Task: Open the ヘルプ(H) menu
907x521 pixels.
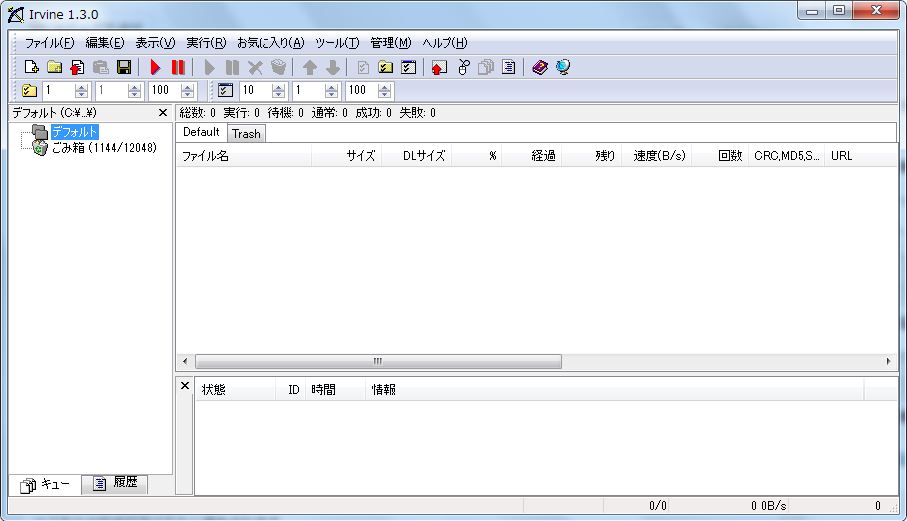Action: [x=444, y=43]
